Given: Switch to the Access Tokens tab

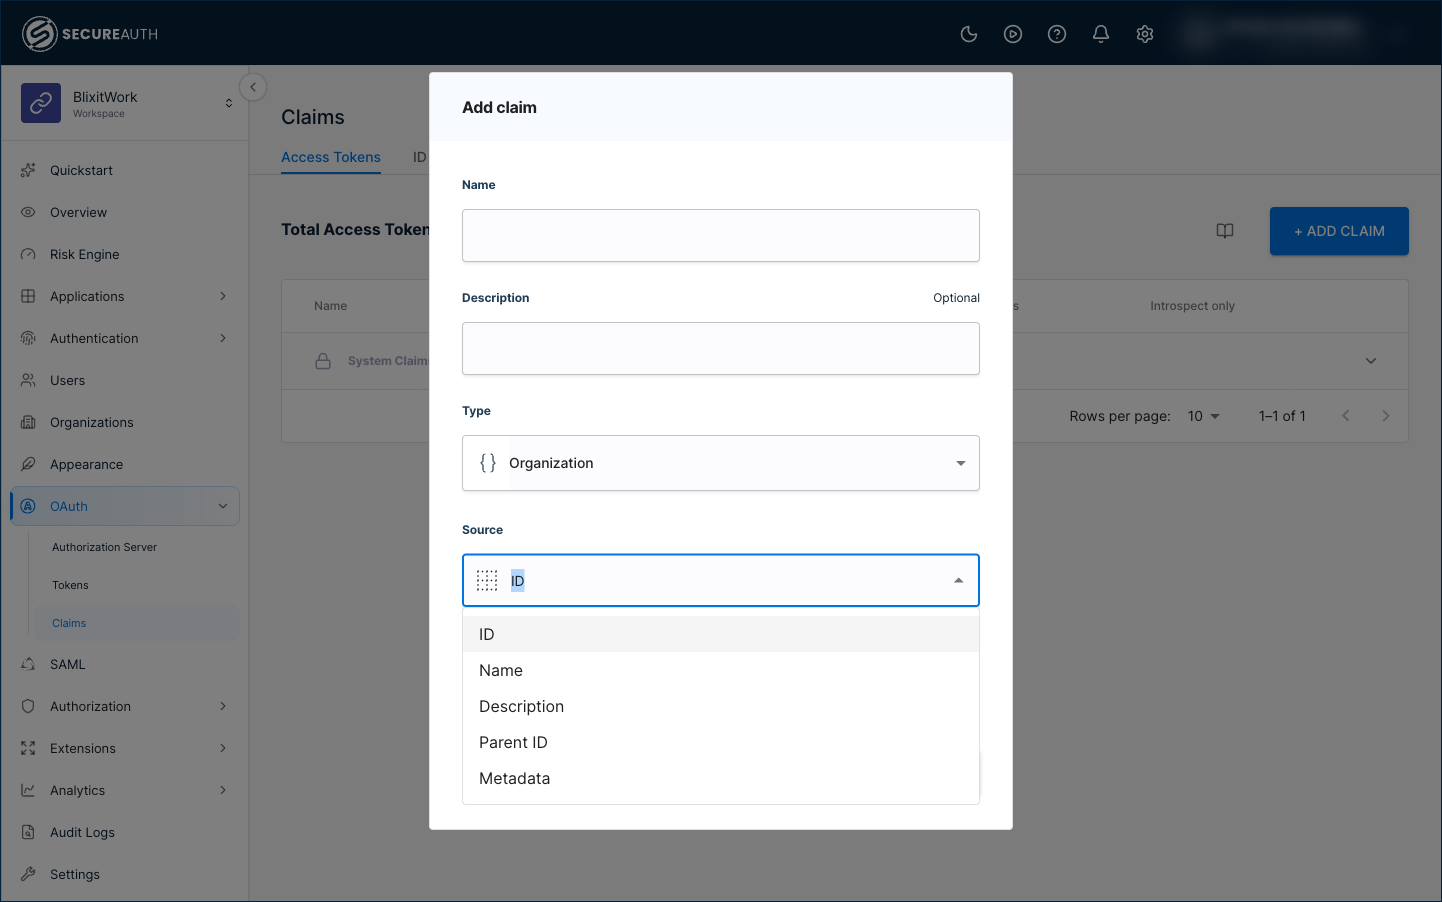Looking at the screenshot, I should pos(331,157).
